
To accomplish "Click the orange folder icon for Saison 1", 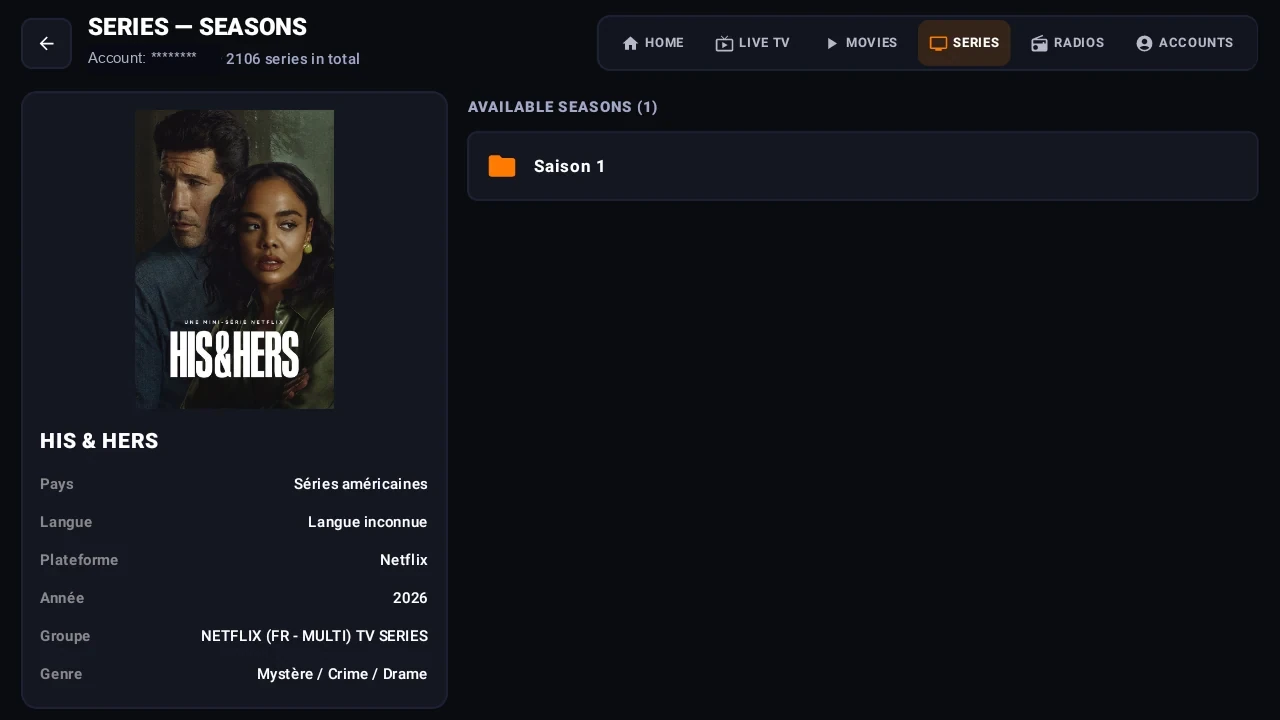I will pyautogui.click(x=502, y=166).
